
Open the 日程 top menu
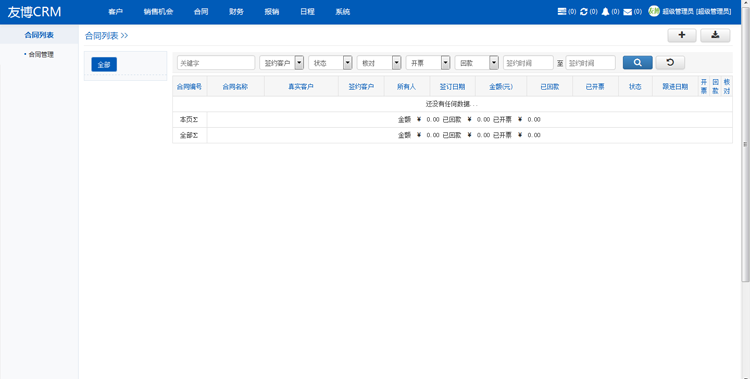(307, 11)
